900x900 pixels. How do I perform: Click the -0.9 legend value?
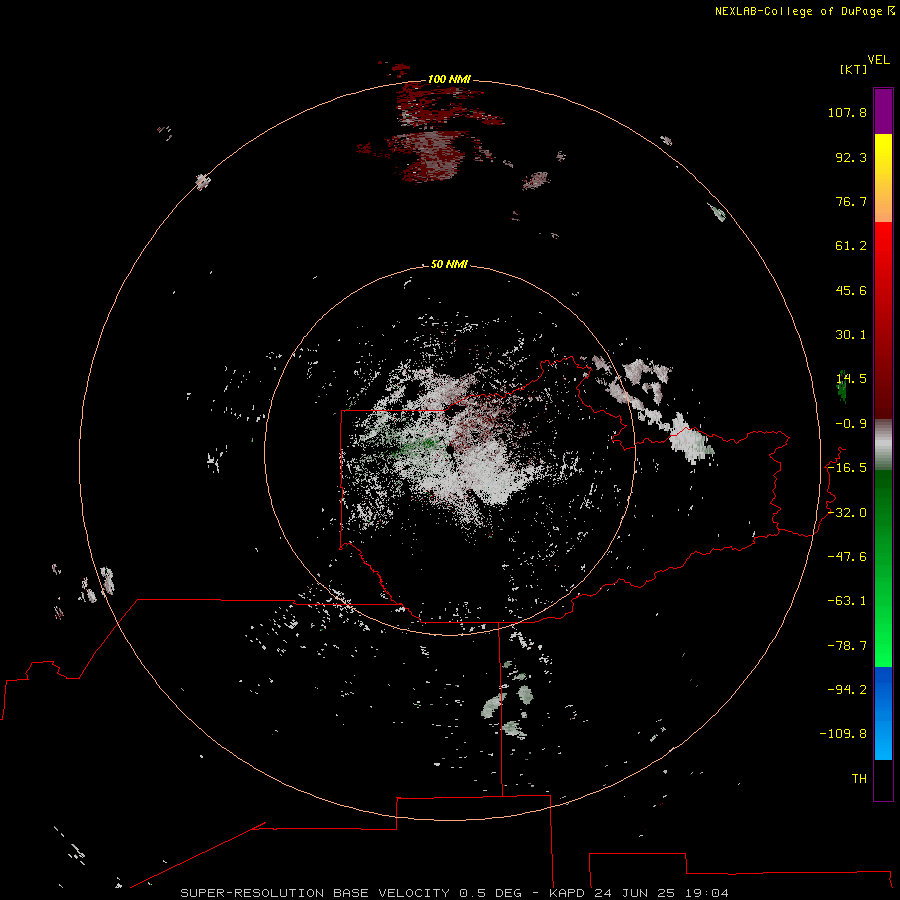coord(851,424)
